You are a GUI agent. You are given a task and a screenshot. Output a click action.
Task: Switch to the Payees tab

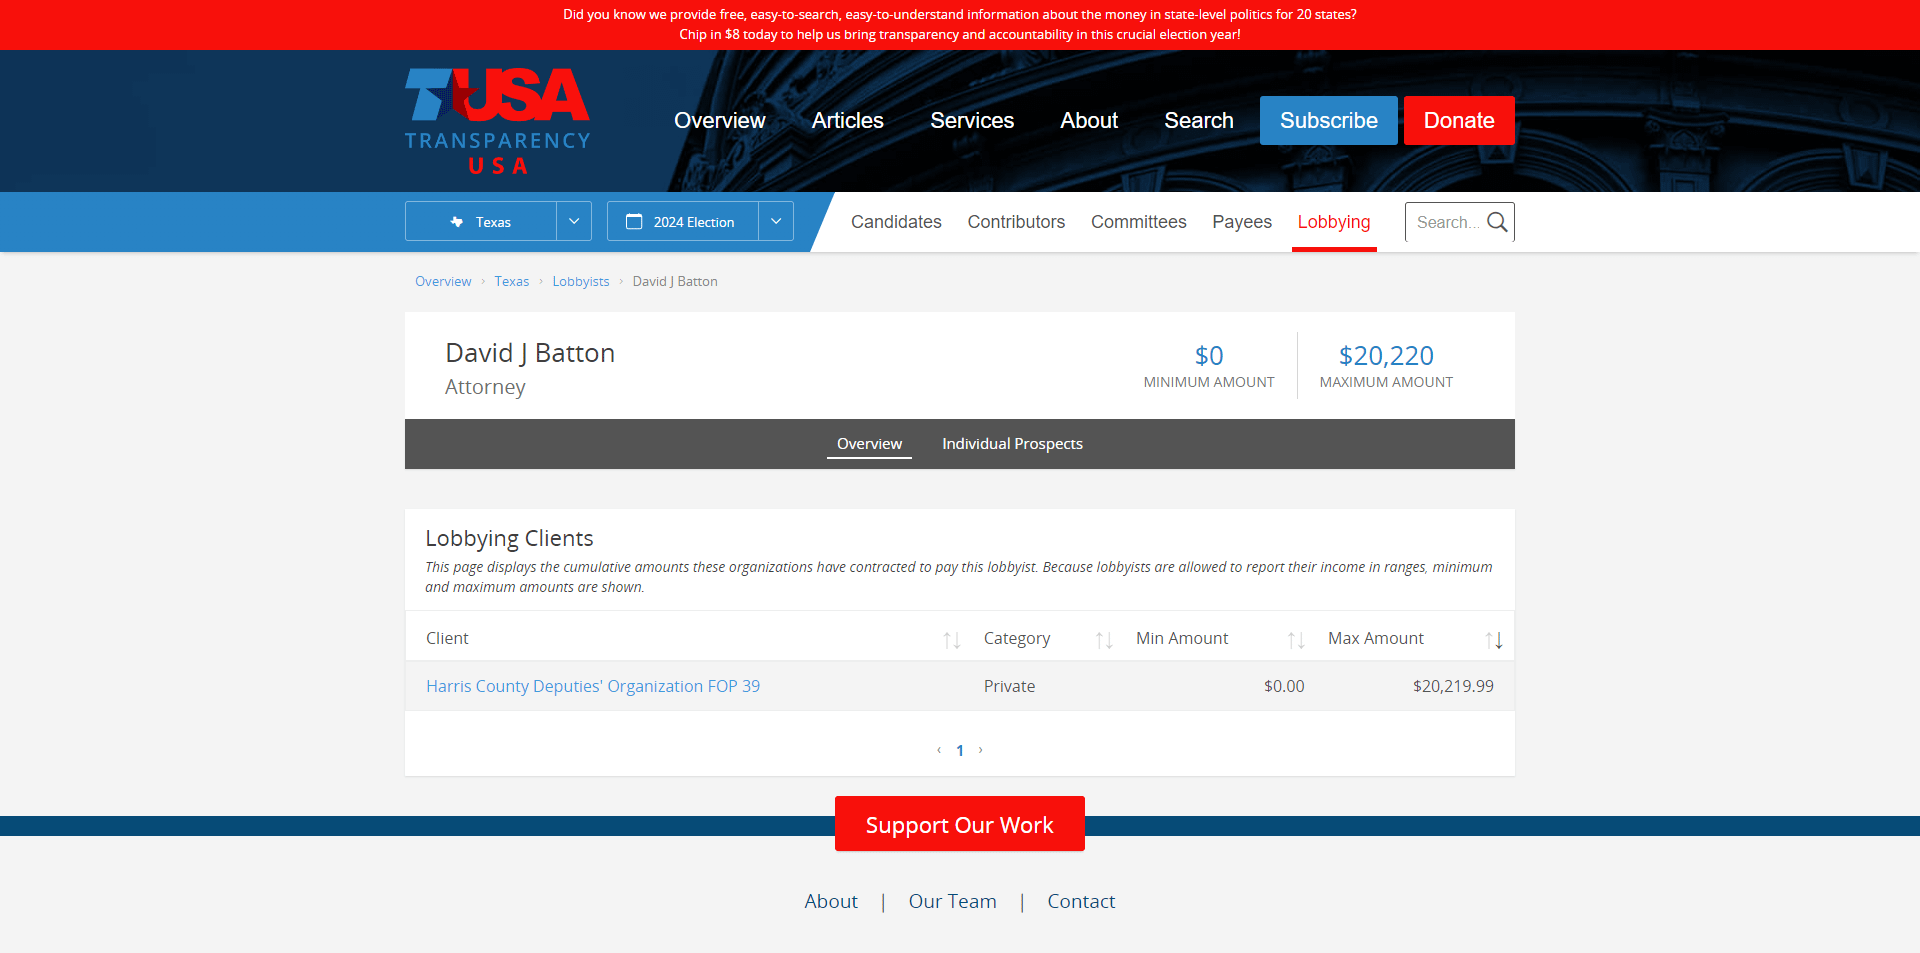1242,222
